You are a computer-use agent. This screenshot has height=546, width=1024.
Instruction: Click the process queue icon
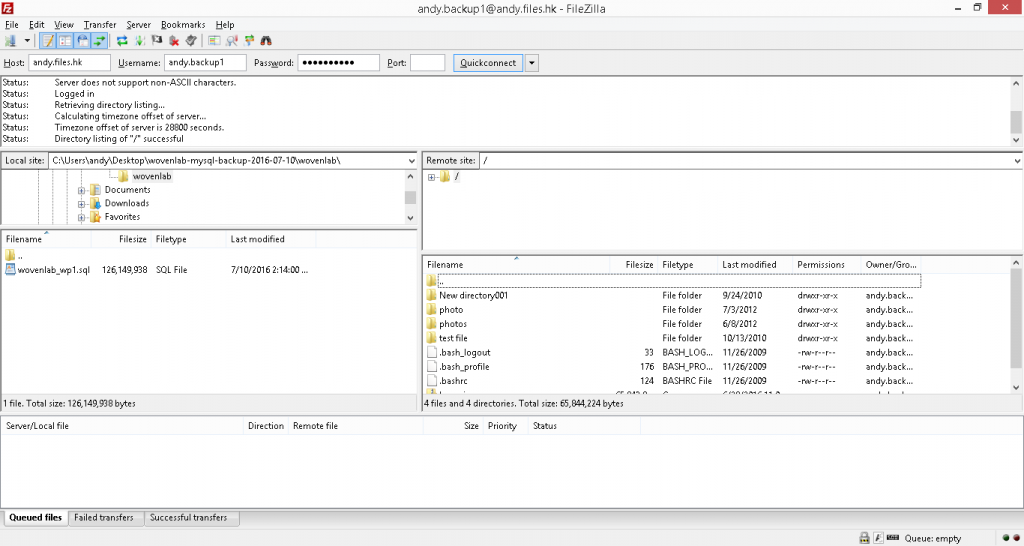coord(139,40)
